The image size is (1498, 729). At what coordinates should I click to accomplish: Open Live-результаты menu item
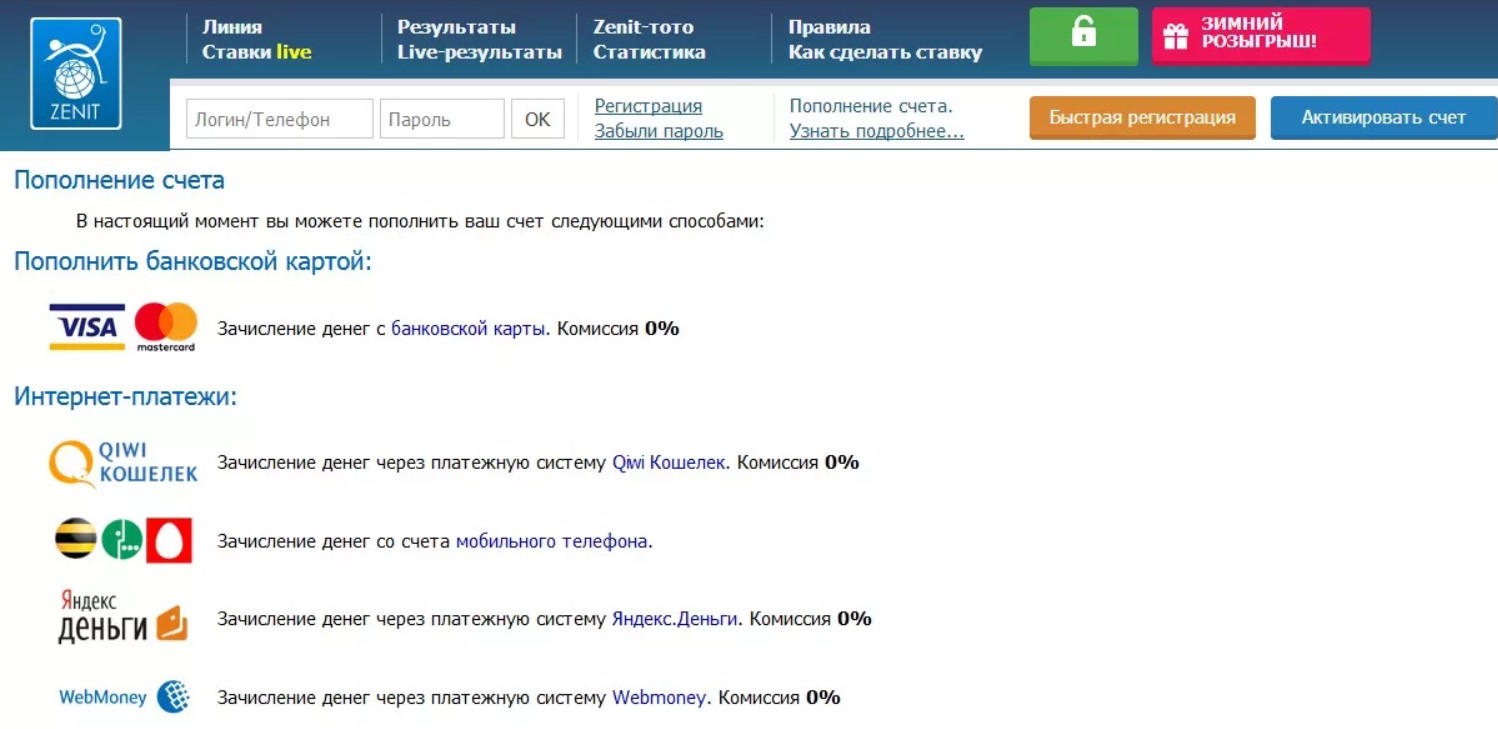click(x=479, y=52)
